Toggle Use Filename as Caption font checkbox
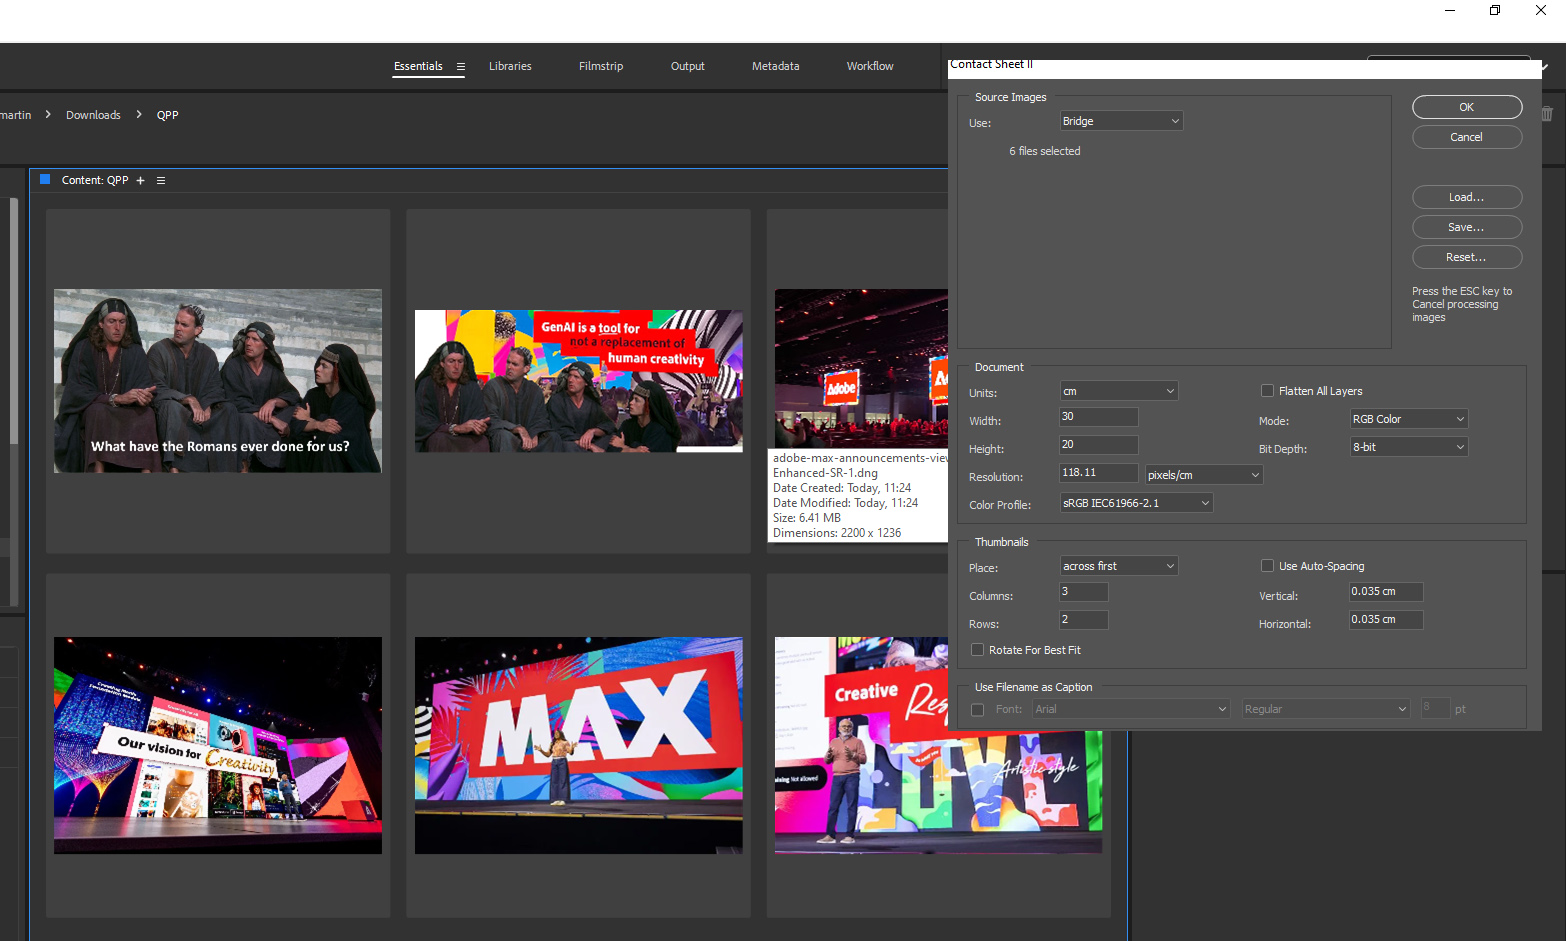Screen dimensions: 1566x941 (977, 709)
